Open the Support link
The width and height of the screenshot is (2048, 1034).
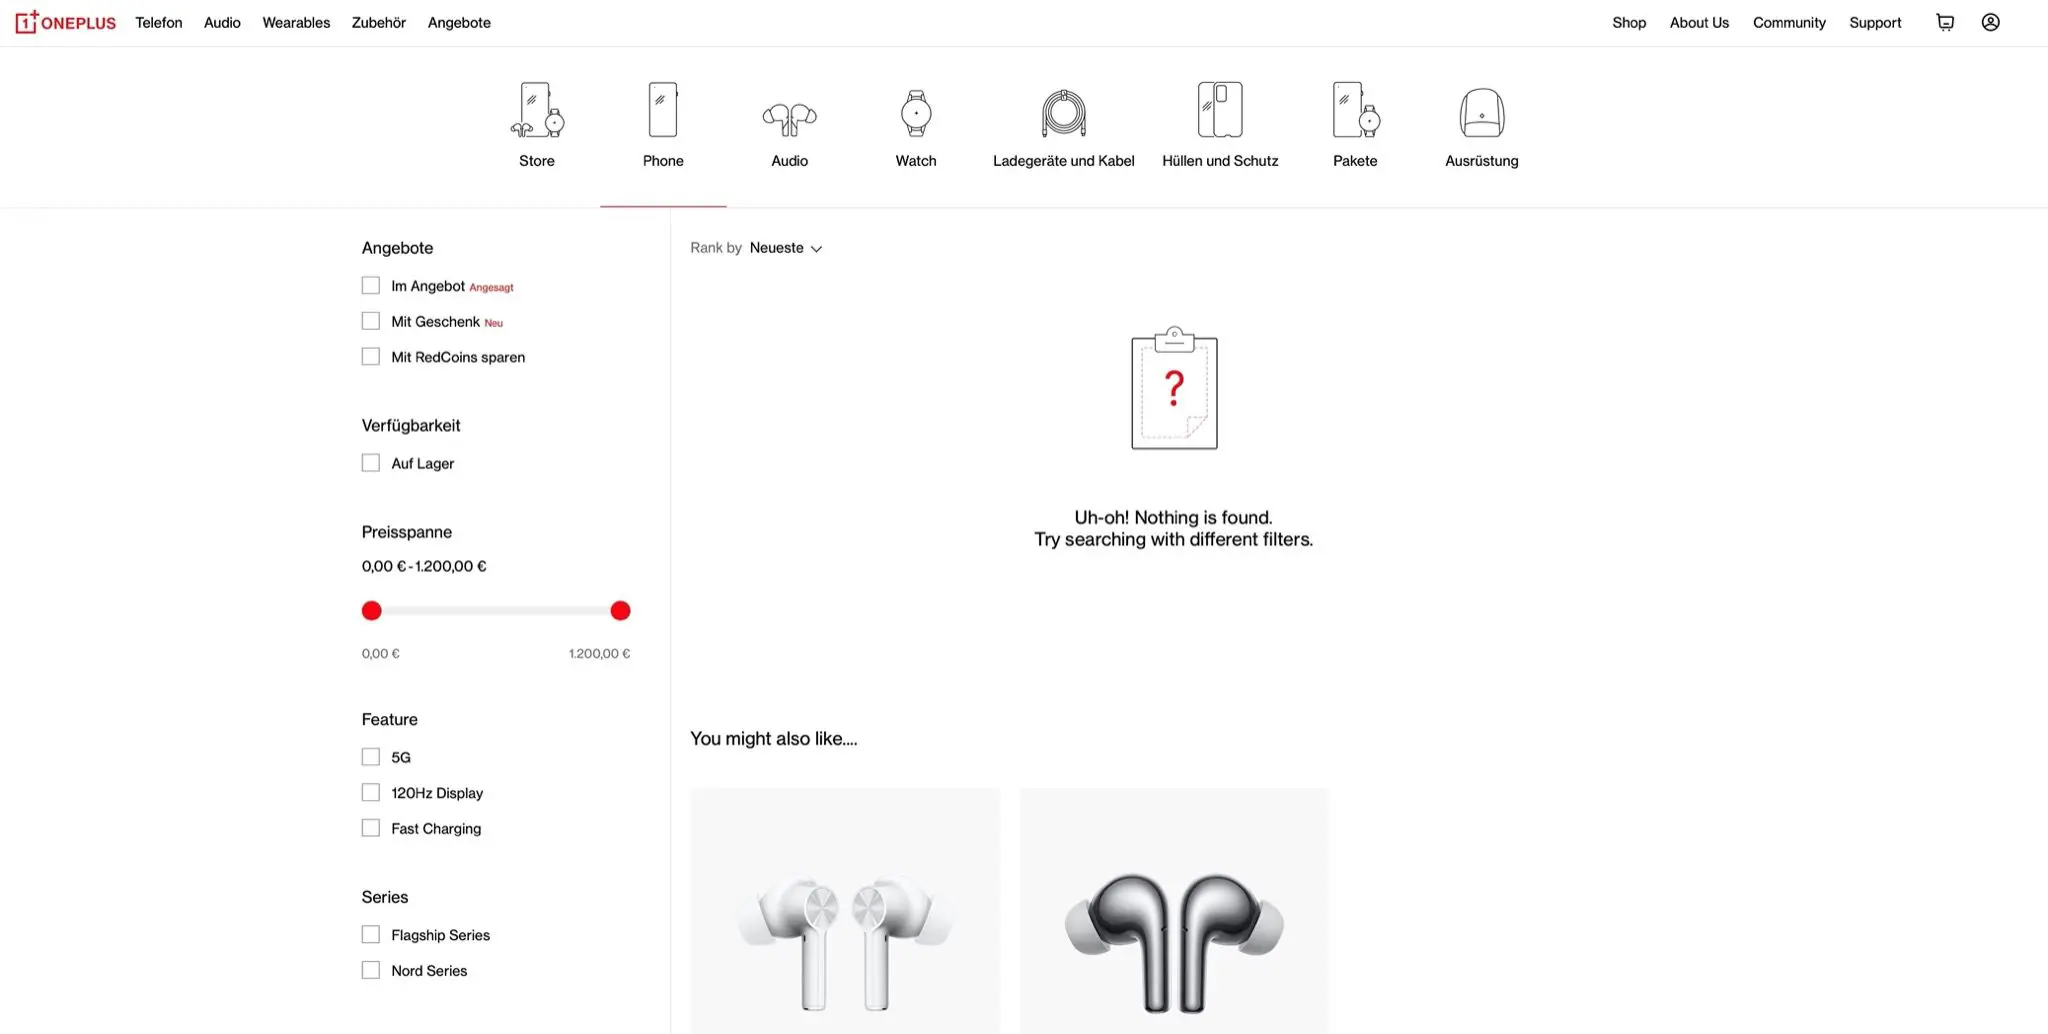pyautogui.click(x=1875, y=22)
